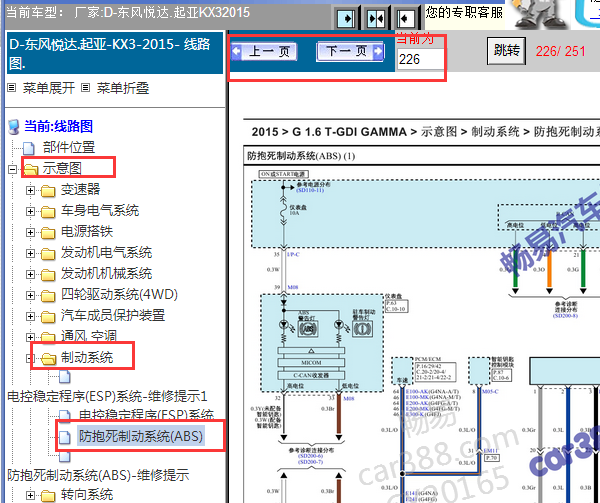The height and width of the screenshot is (503, 600).
Task: Select the 制动系统 tree item
Action: click(87, 357)
